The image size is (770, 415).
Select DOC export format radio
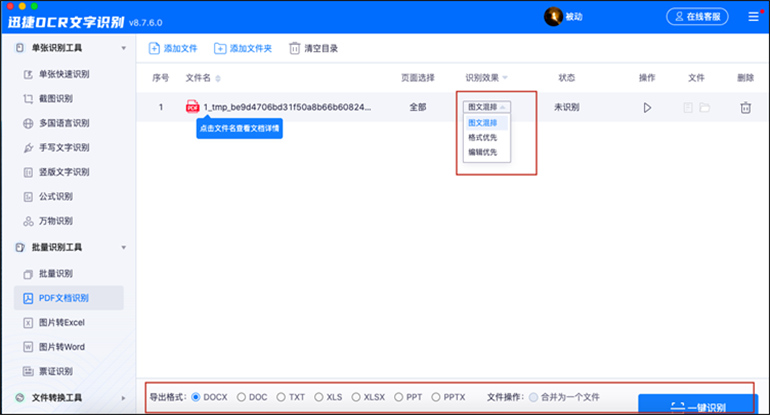(x=241, y=397)
